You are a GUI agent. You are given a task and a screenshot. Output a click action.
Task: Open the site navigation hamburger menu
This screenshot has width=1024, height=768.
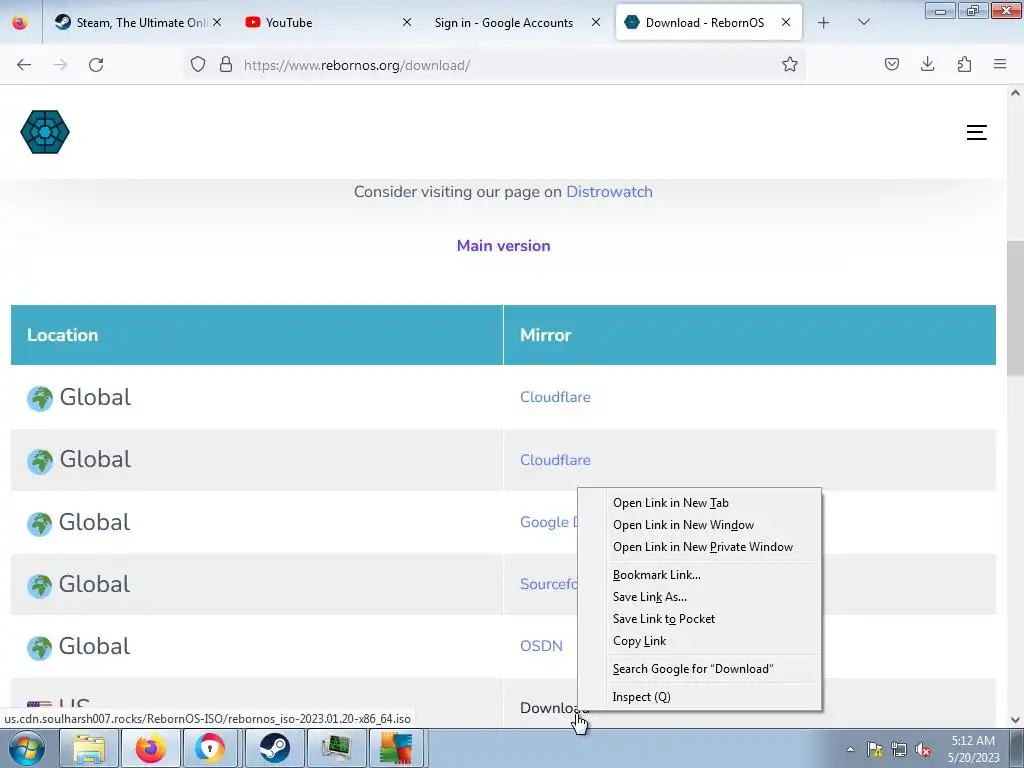pyautogui.click(x=976, y=133)
